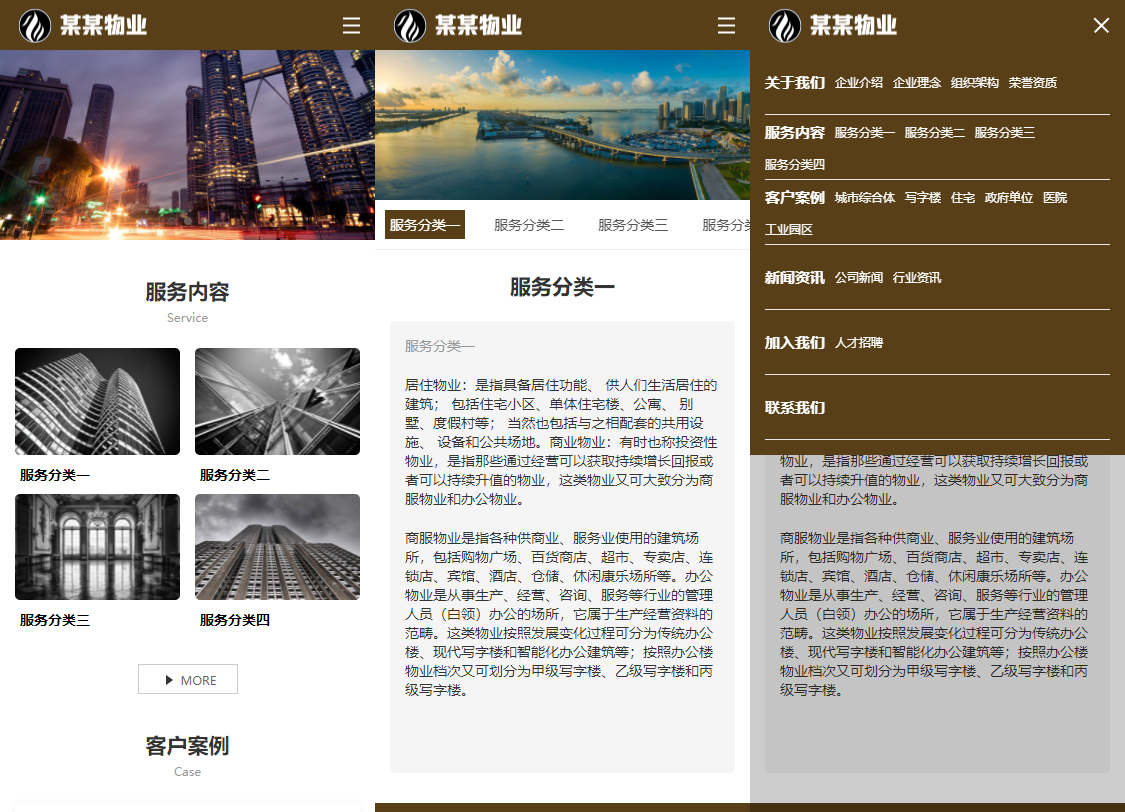Open 新闻资讯 in the expanded menu
This screenshot has width=1125, height=812.
[795, 278]
